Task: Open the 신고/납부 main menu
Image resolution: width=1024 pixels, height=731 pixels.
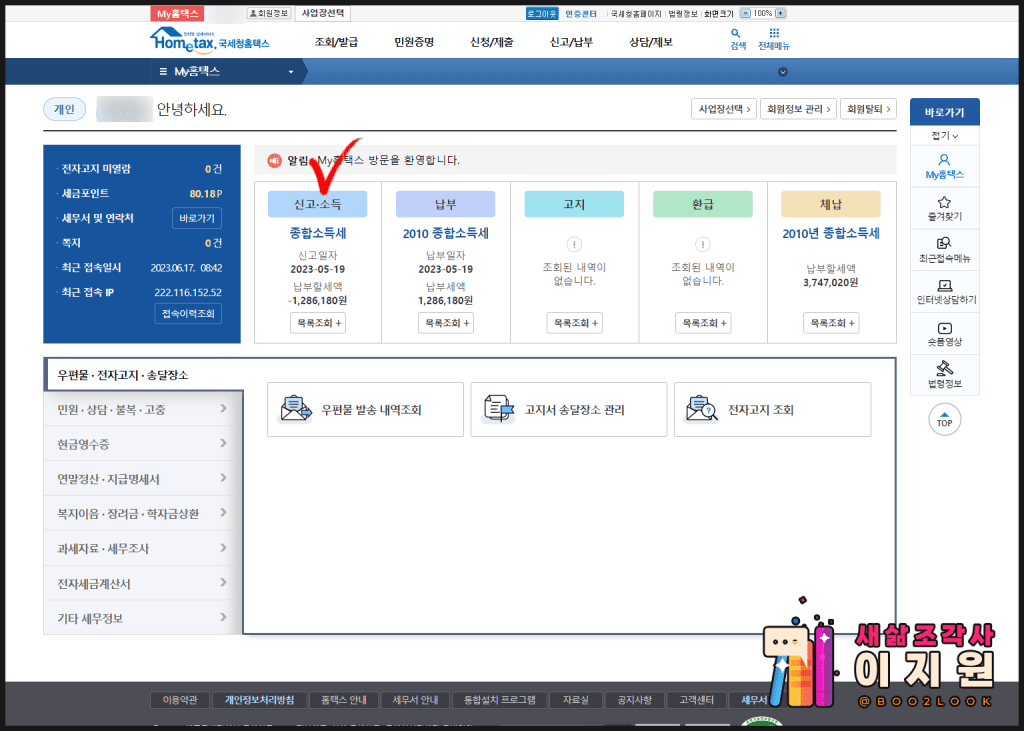Action: coord(571,42)
